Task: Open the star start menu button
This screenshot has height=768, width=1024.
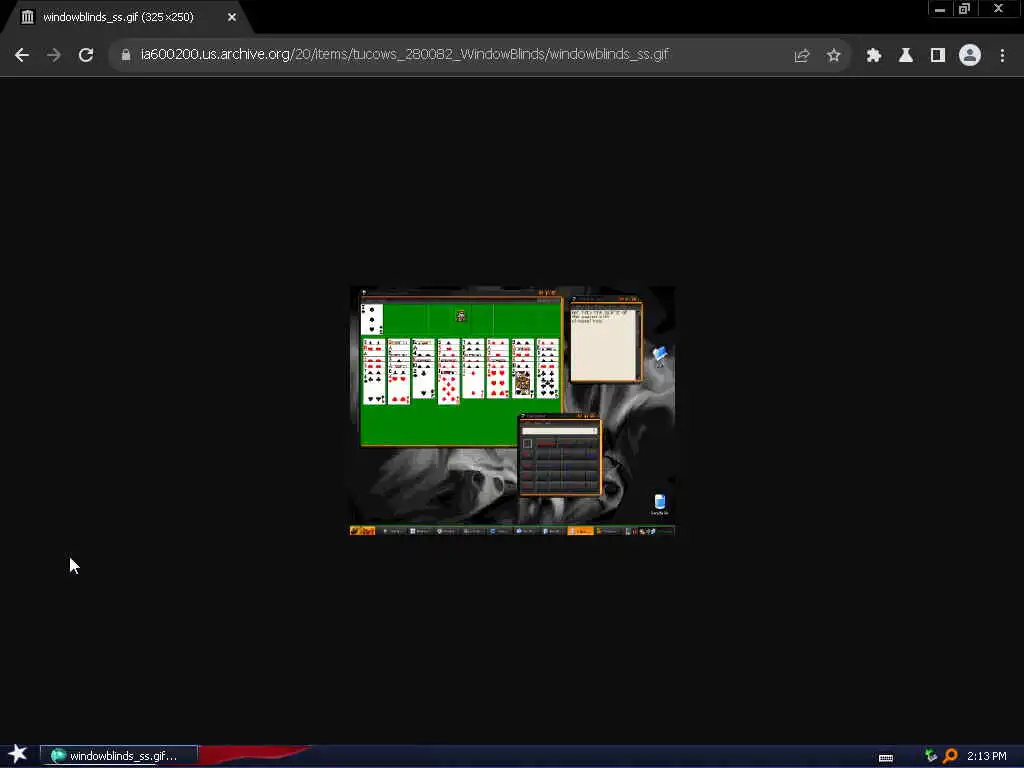Action: click(18, 754)
